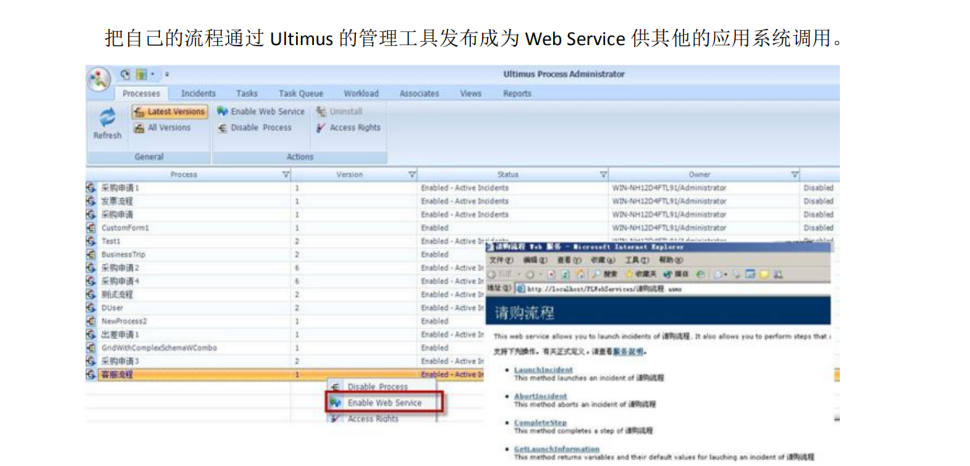Choose Enable Web Service from context menu

(384, 402)
